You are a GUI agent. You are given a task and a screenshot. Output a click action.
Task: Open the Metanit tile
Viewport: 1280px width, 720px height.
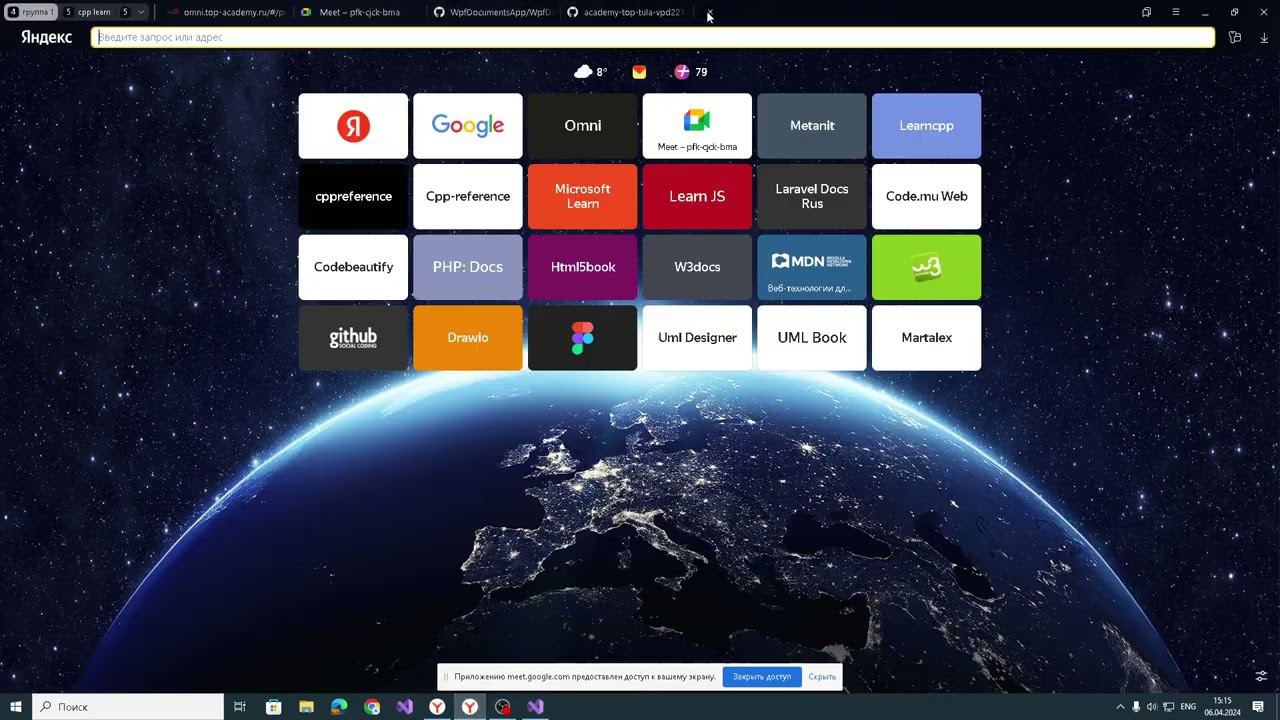[x=812, y=126]
